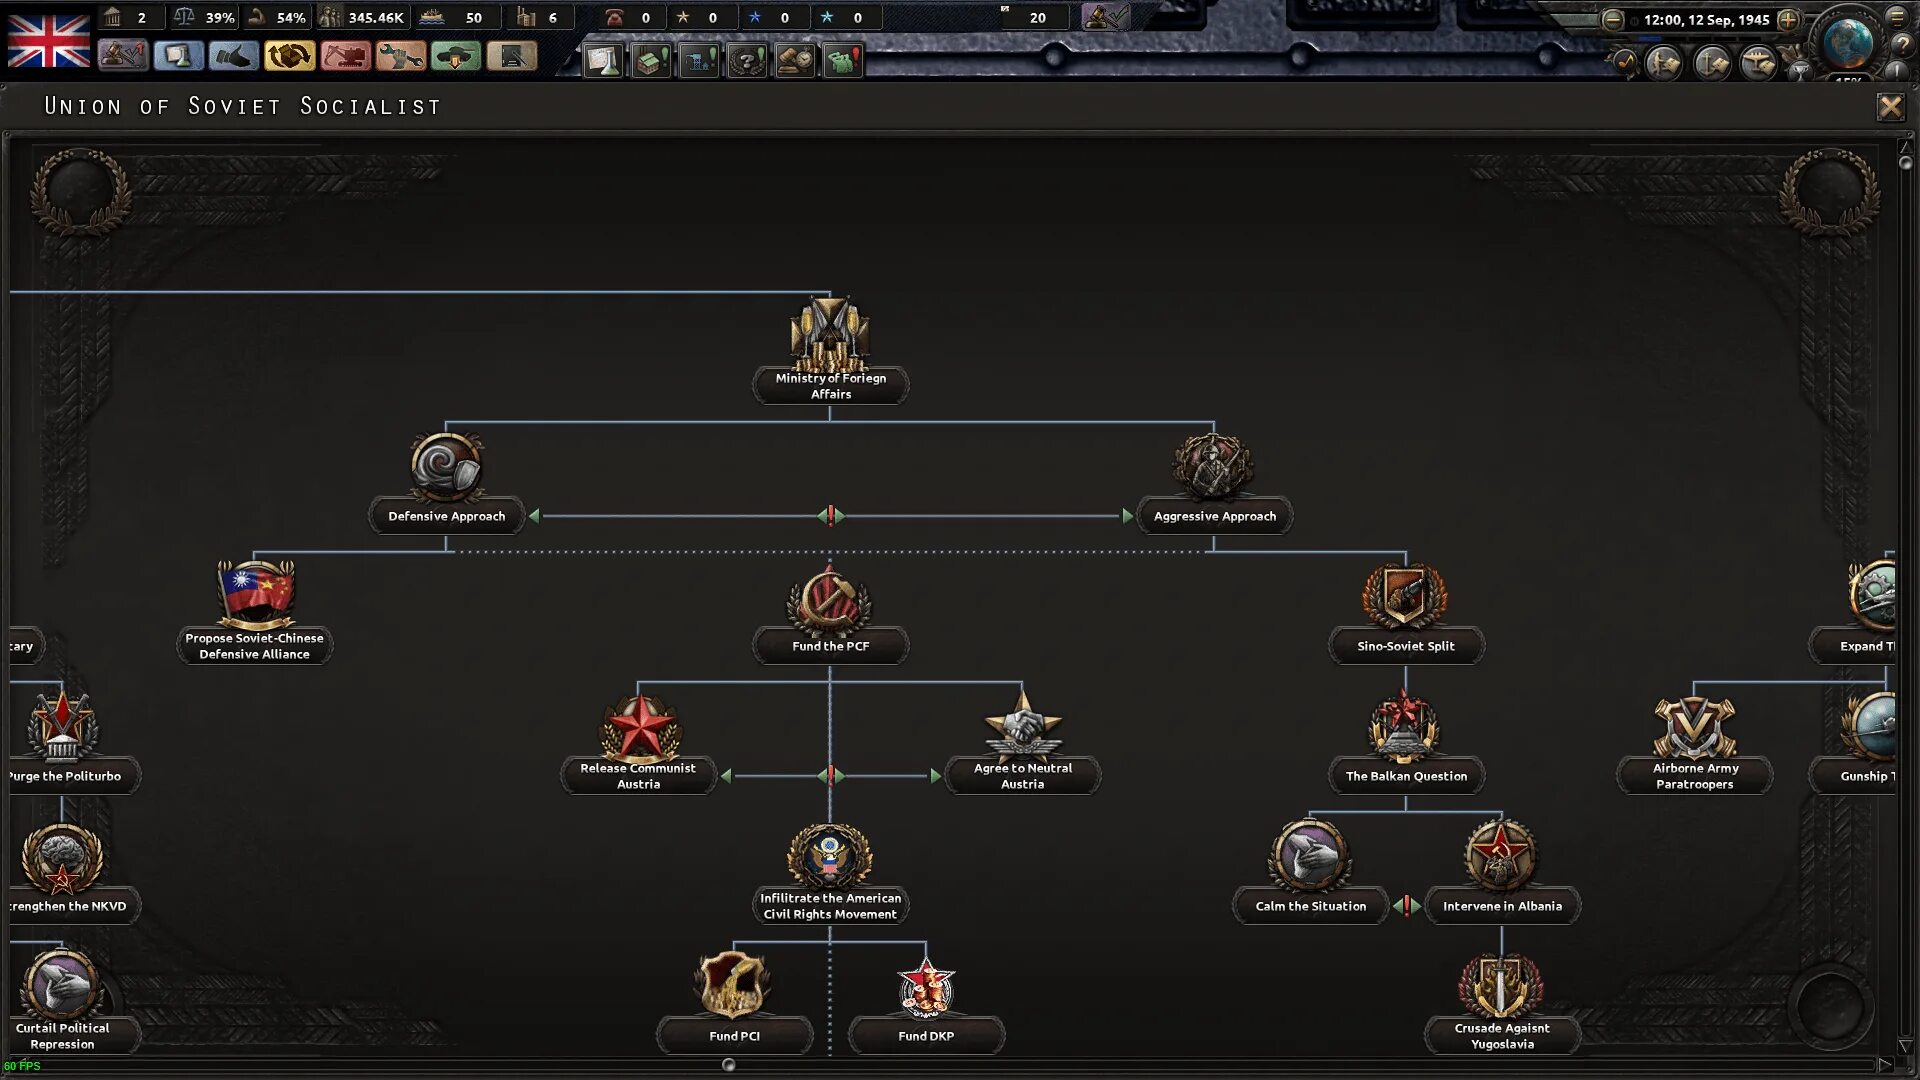Click exclusivity marker between the Austria focuses
Screen dimensions: 1920x1080
(x=830, y=776)
